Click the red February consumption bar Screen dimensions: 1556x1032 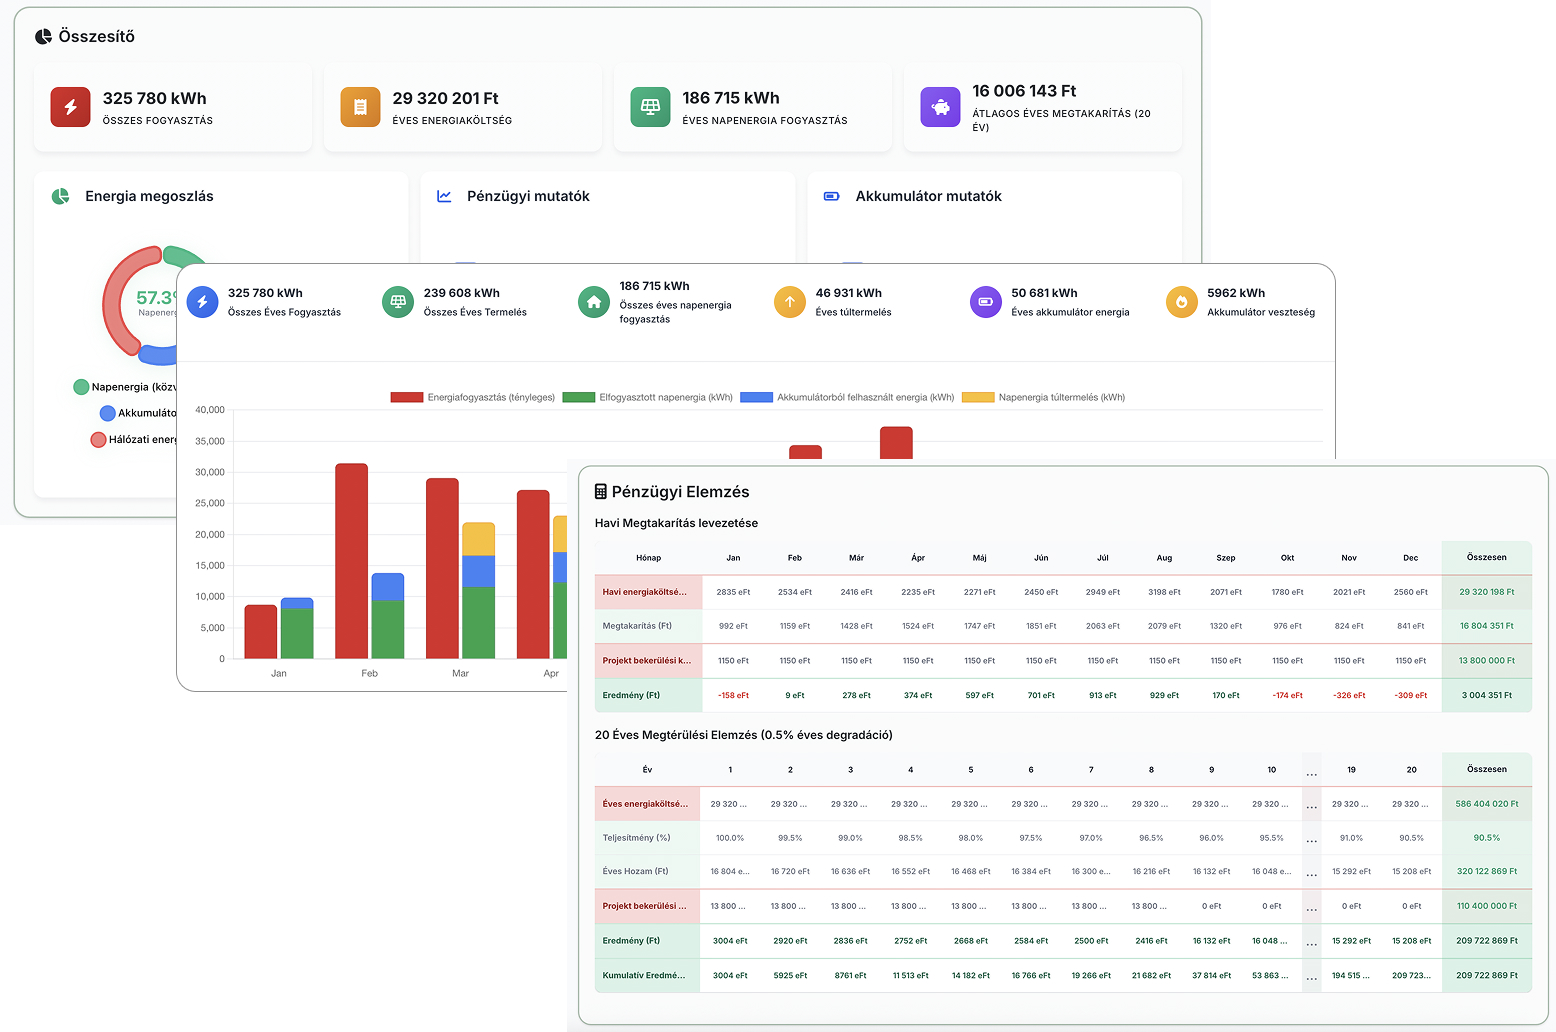coord(351,560)
